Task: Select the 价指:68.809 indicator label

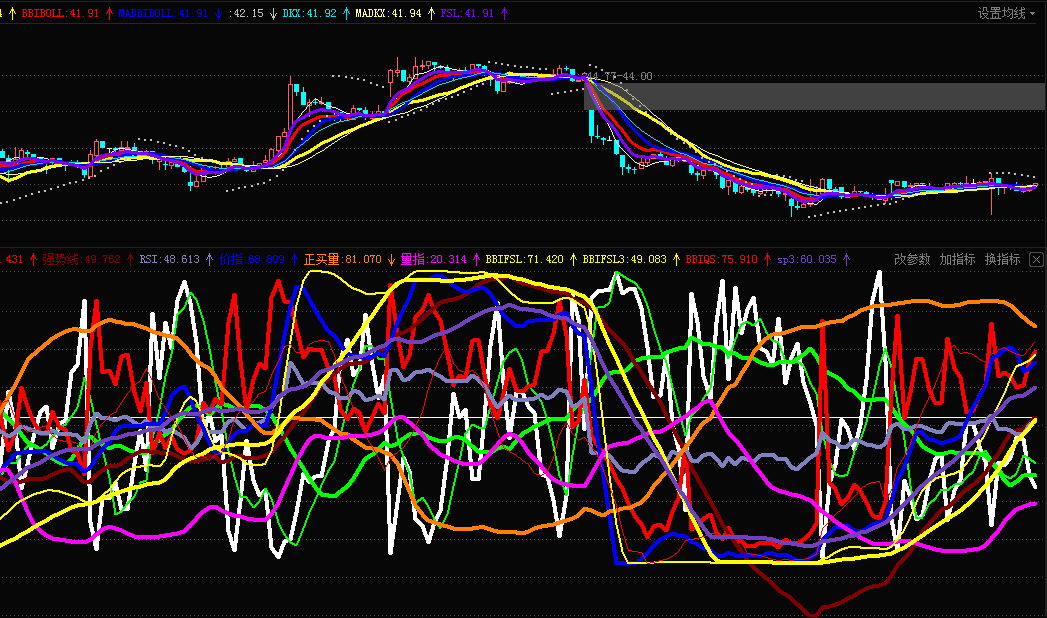Action: point(252,259)
